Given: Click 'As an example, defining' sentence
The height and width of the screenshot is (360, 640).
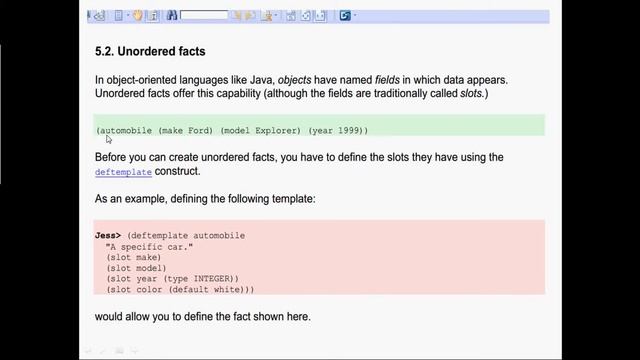Looking at the screenshot, I should [205, 199].
